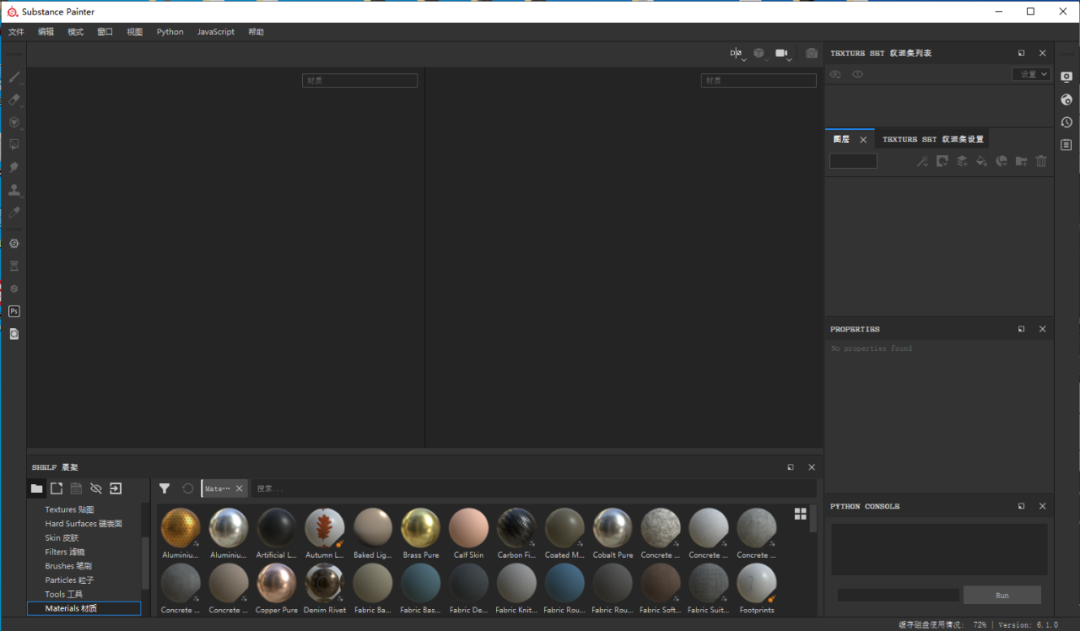Click the add effect magic wand icon
Viewport: 1080px width, 631px height.
coord(922,161)
